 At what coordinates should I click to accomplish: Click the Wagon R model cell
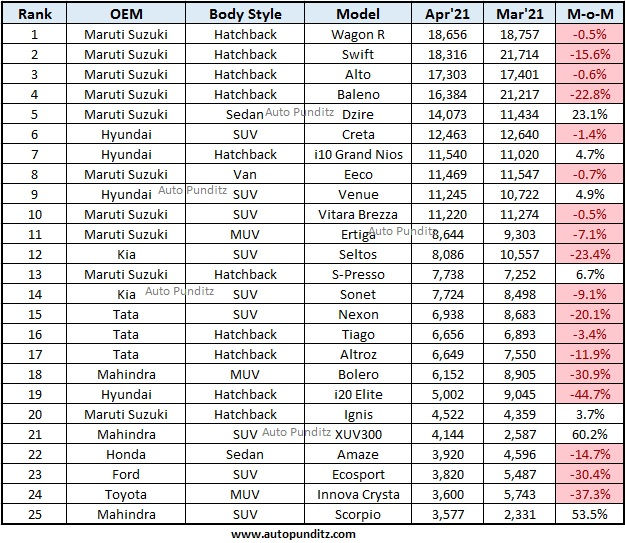tap(356, 35)
